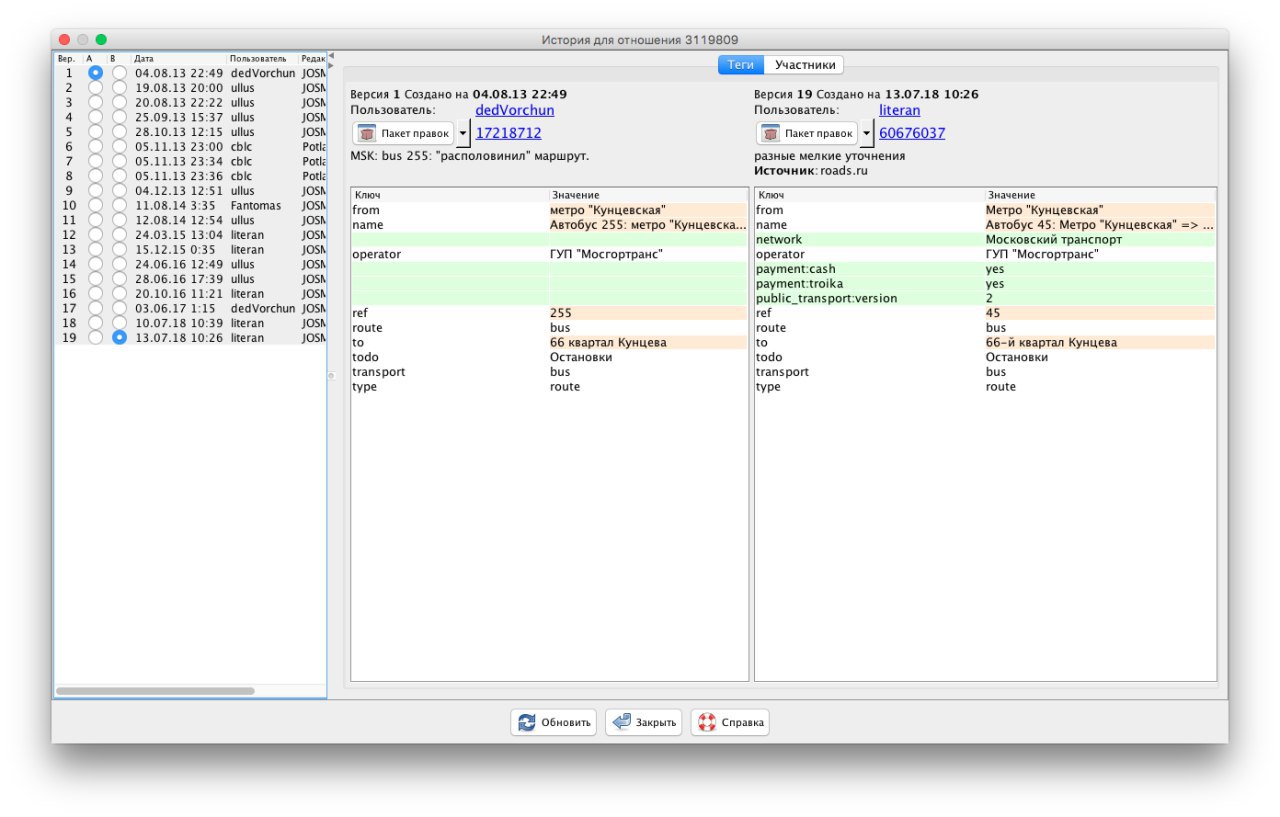The width and height of the screenshot is (1280, 817).
Task: Click the Обновить button
Action: pyautogui.click(x=554, y=722)
